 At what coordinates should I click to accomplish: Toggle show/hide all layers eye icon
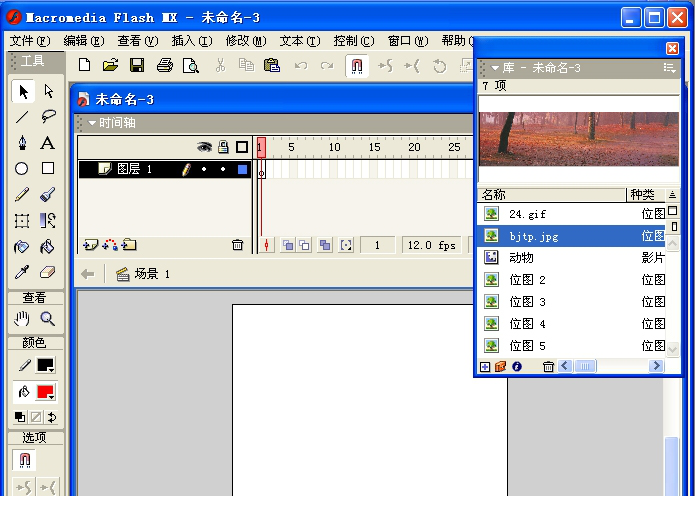tap(204, 147)
